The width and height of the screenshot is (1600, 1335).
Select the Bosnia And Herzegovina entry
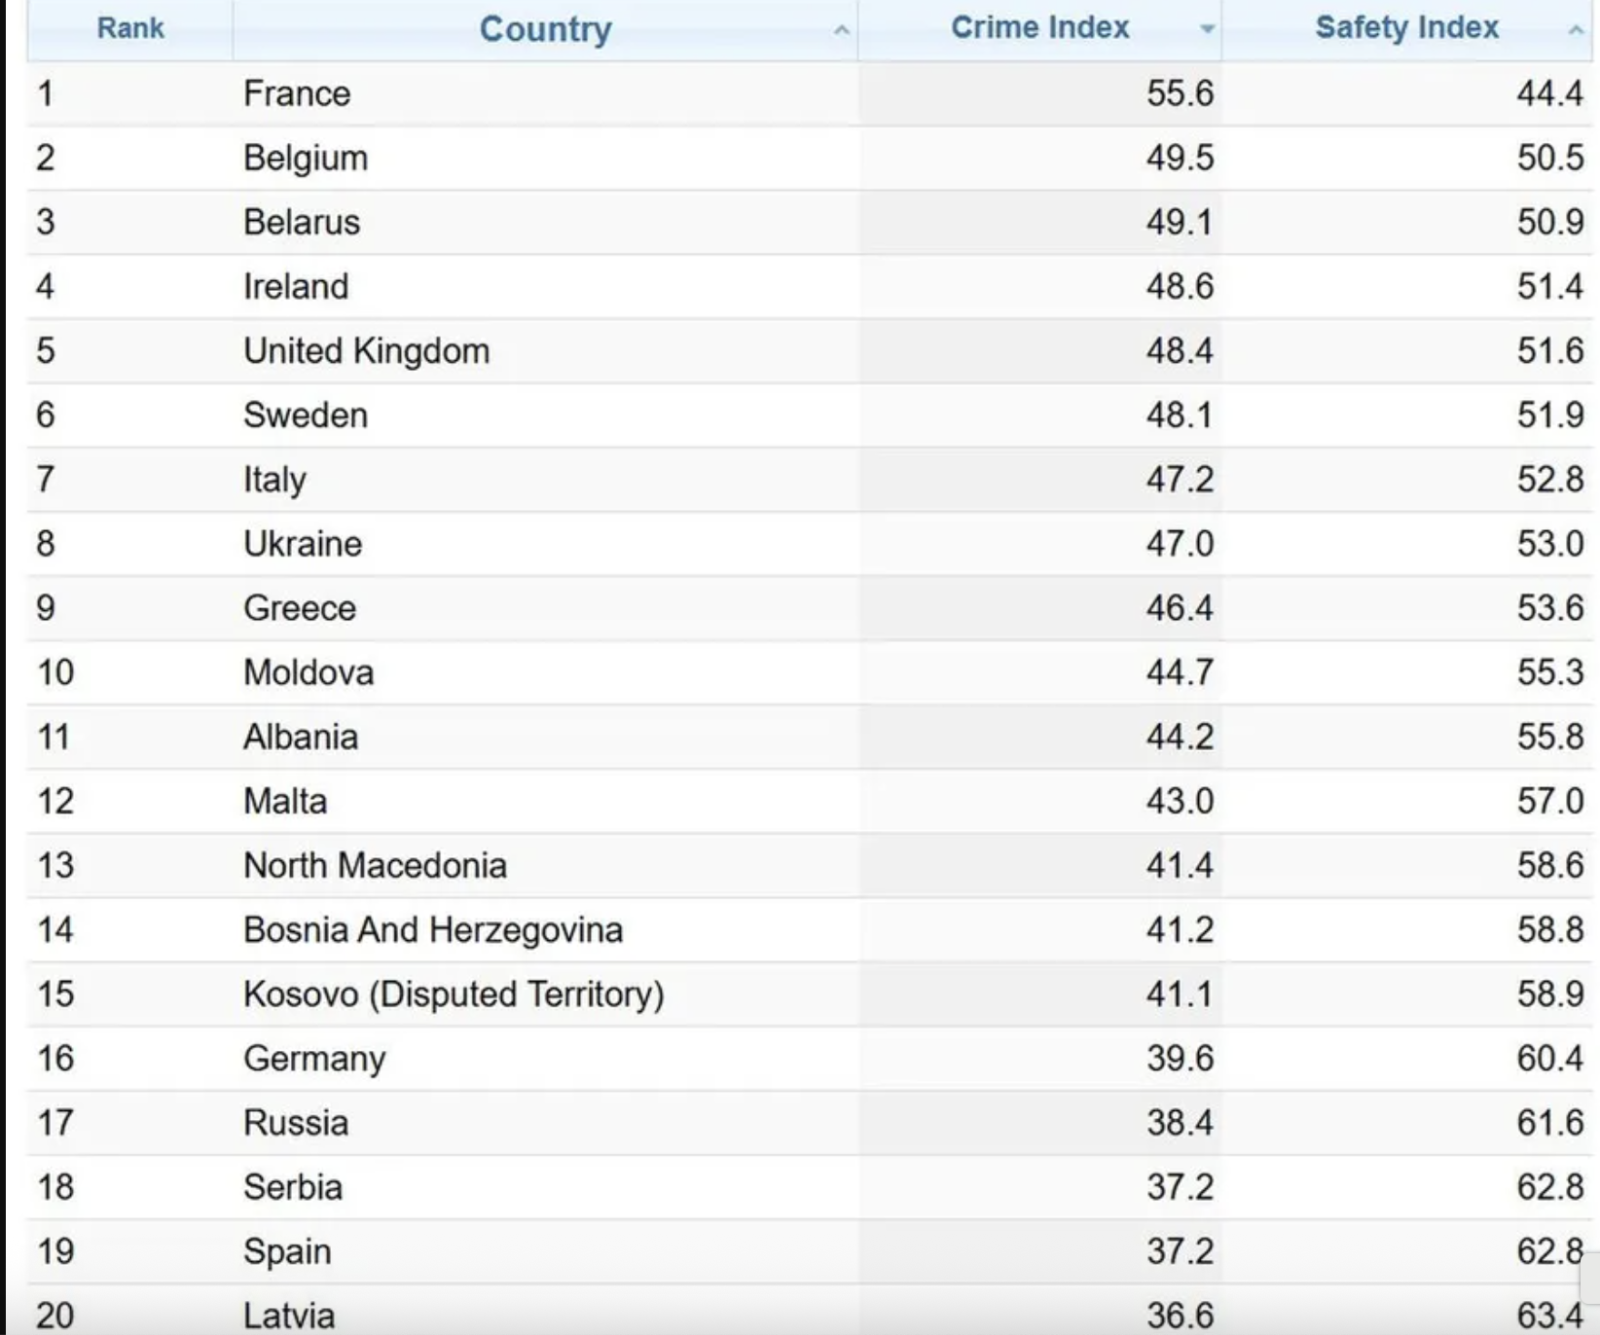pyautogui.click(x=433, y=930)
